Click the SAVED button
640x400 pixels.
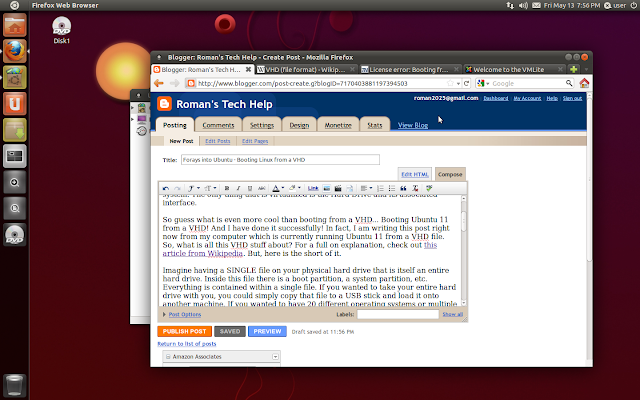230,331
